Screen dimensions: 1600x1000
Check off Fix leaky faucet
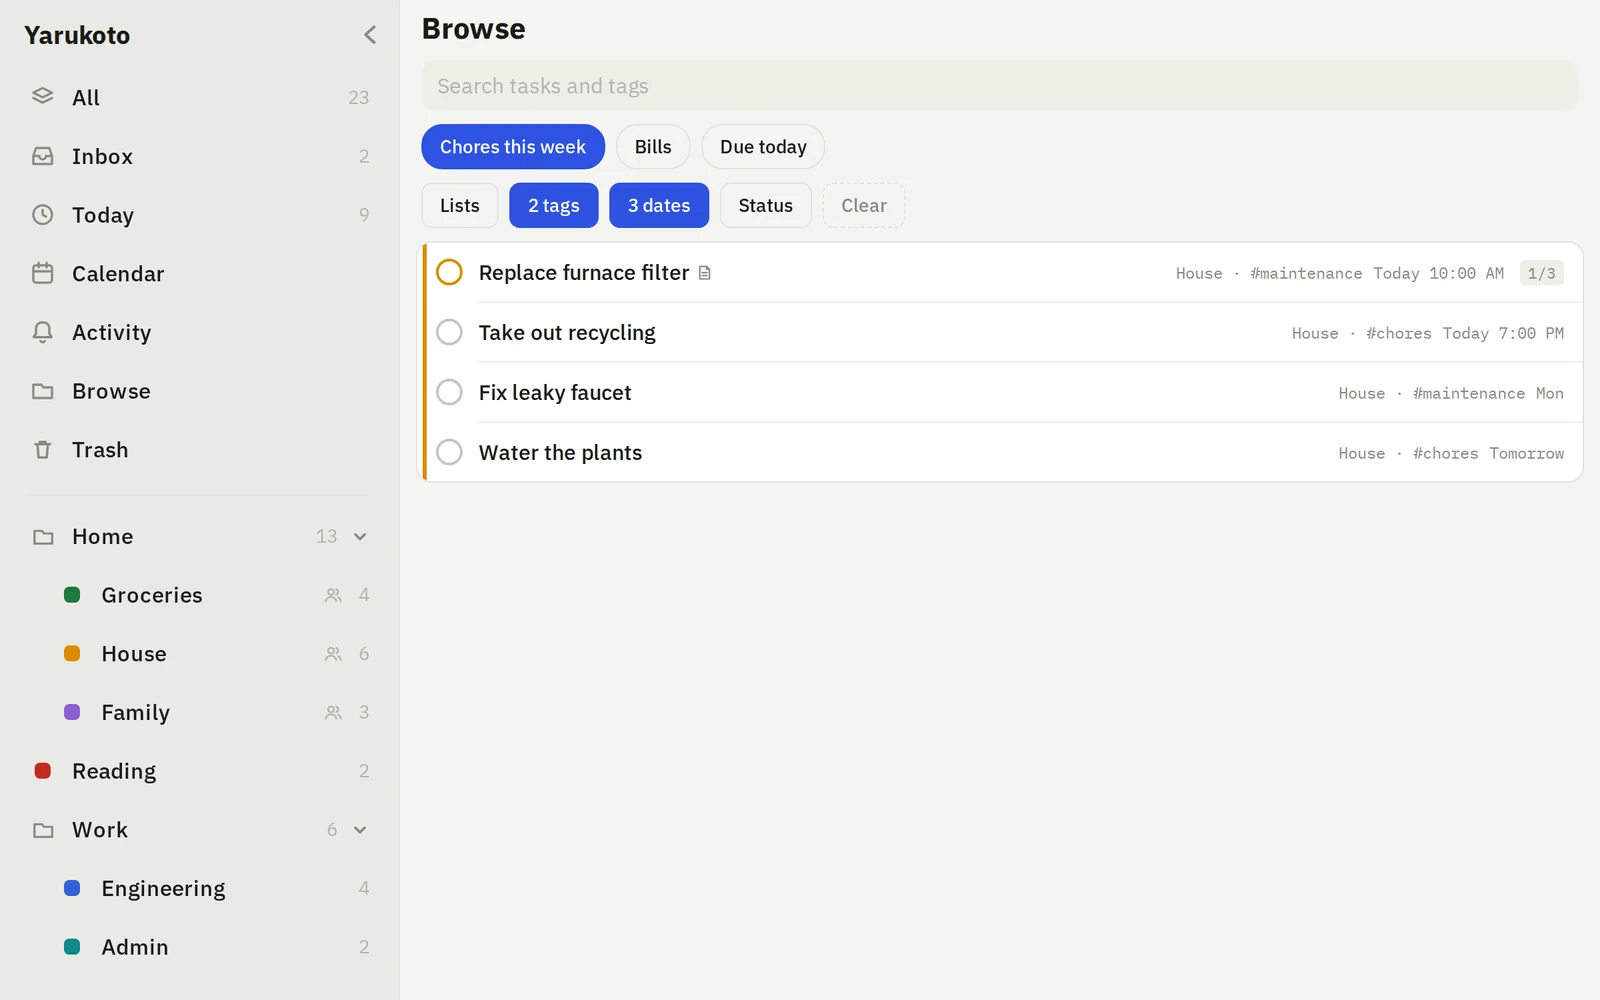click(450, 392)
